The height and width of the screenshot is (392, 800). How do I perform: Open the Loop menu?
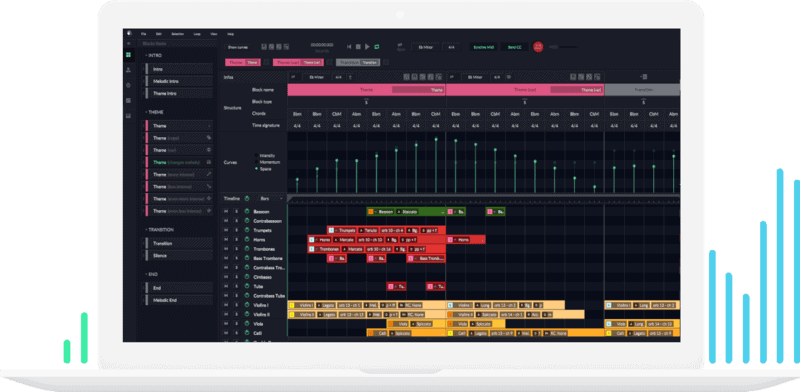pyautogui.click(x=197, y=34)
